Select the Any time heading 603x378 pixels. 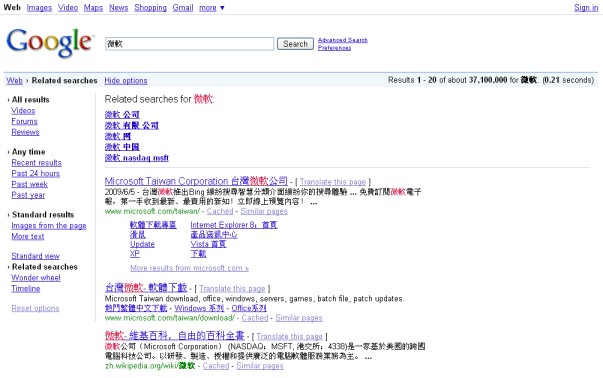pos(28,152)
